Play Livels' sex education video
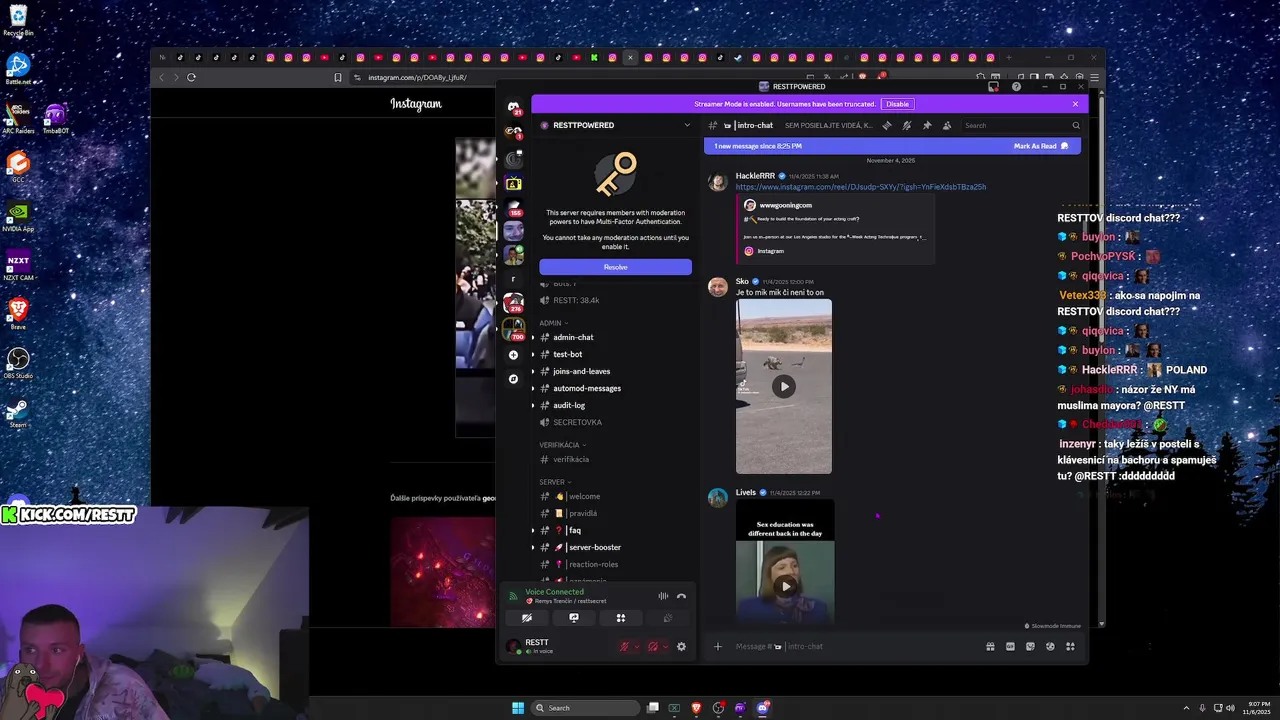The width and height of the screenshot is (1280, 720). (x=785, y=586)
